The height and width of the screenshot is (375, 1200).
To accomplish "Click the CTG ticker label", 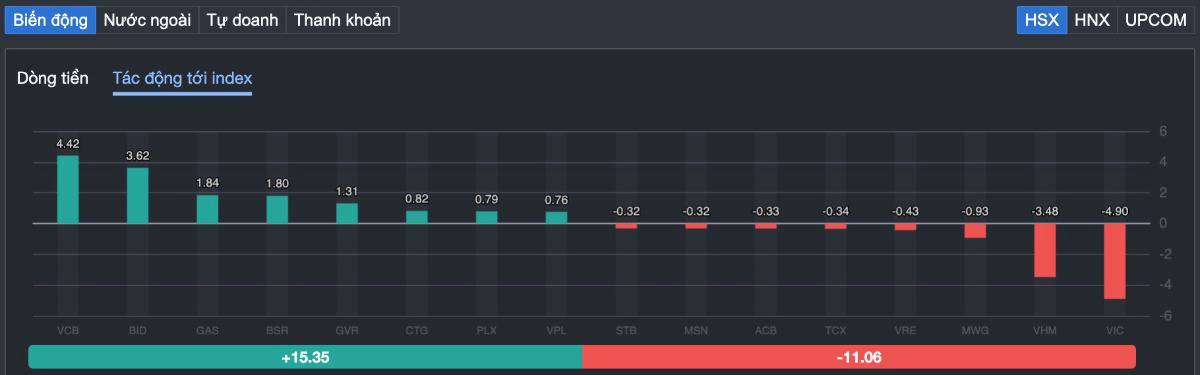I will tap(417, 330).
